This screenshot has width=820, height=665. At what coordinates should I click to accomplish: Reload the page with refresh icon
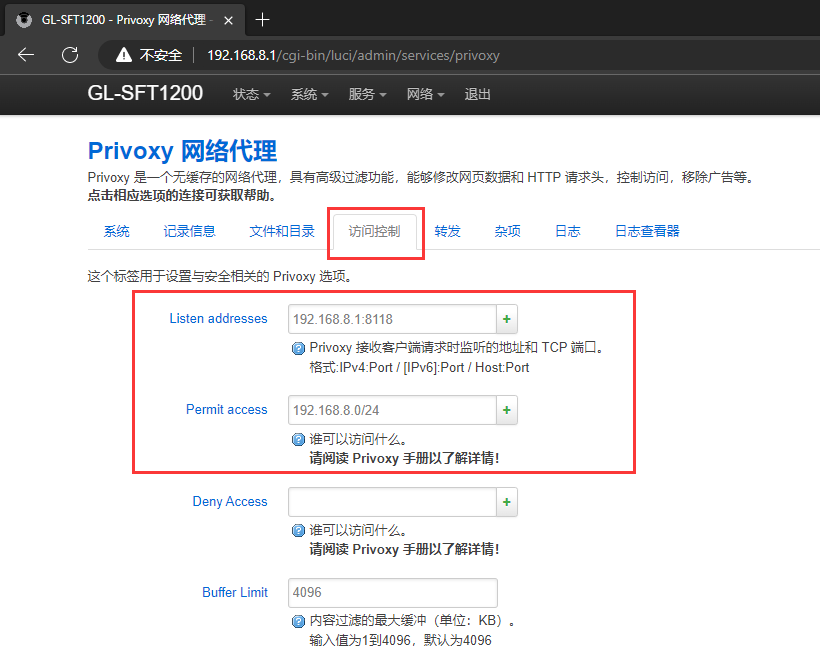point(70,55)
